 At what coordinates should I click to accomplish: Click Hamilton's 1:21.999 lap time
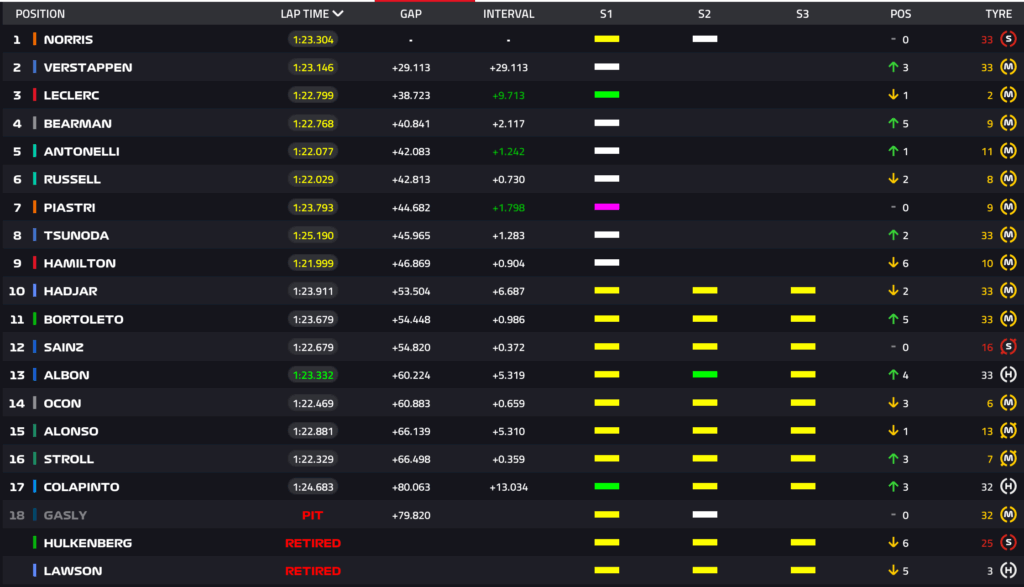pos(312,263)
